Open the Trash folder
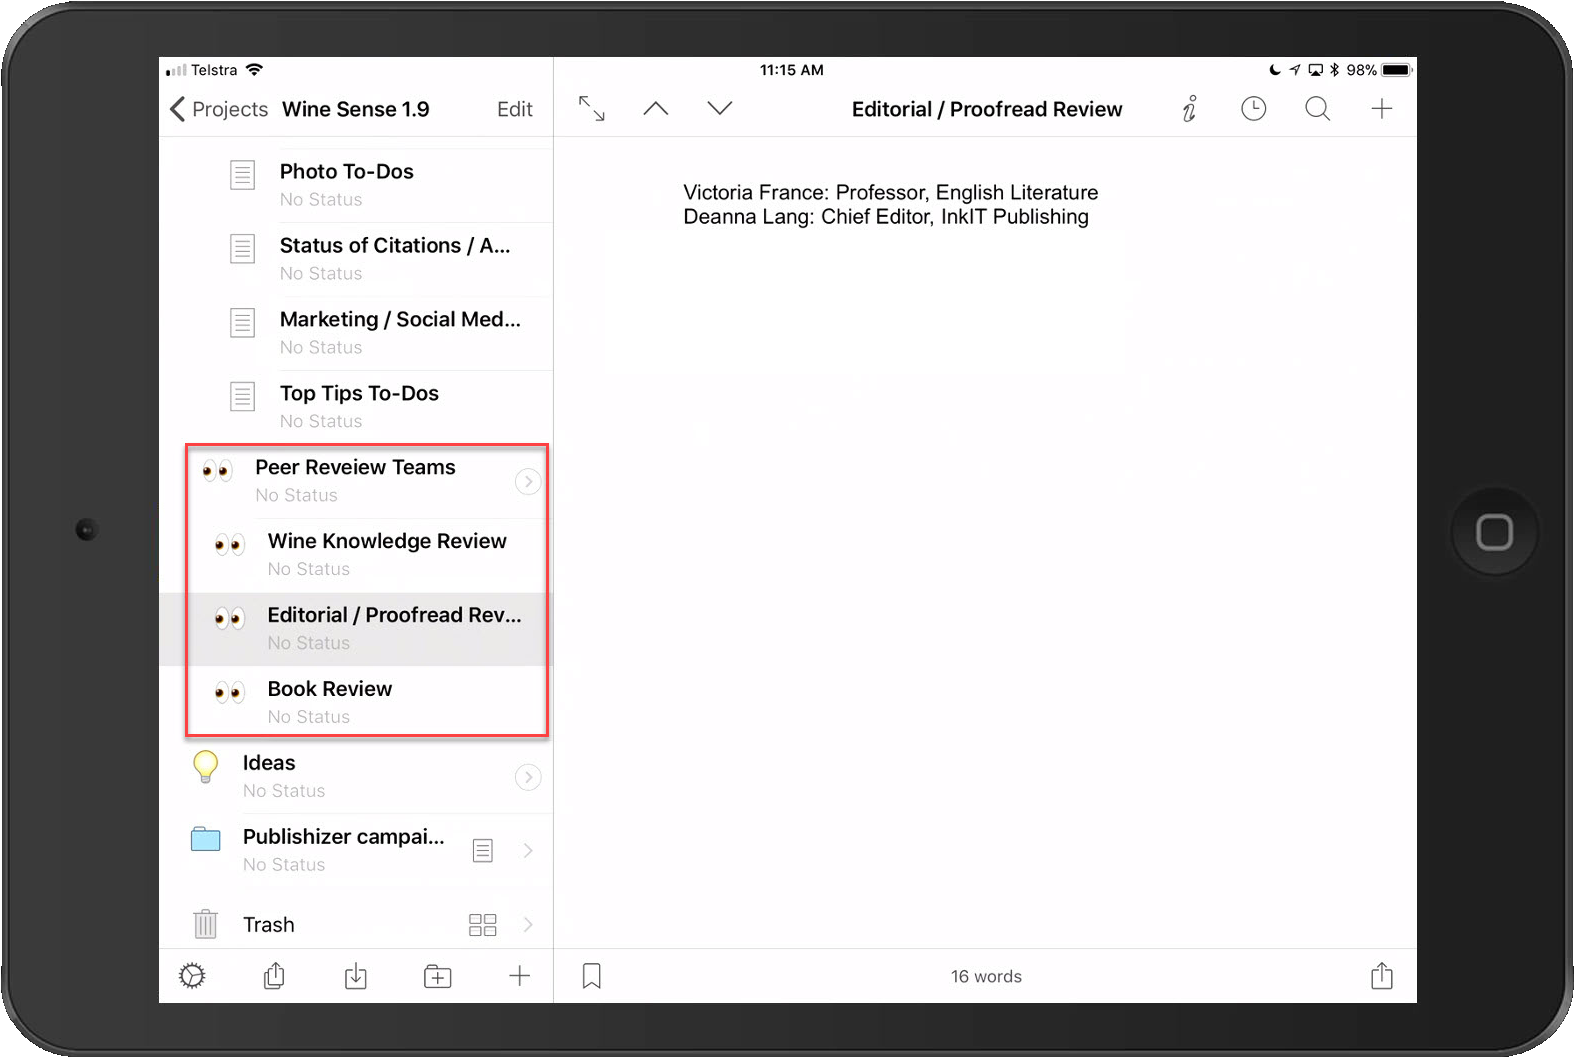Viewport: 1574px width, 1057px height. point(269,925)
